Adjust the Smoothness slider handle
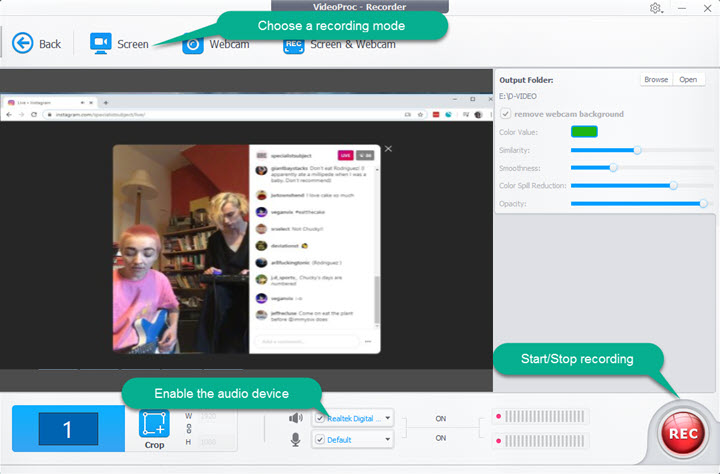720x474 pixels. 613,168
